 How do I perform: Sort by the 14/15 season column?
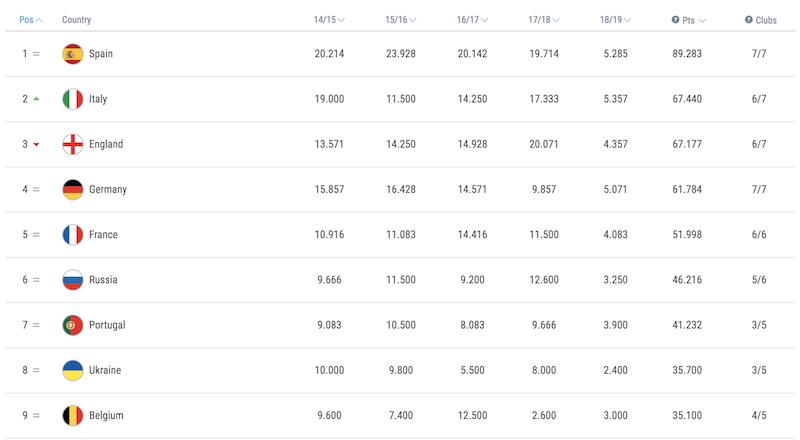click(x=329, y=20)
